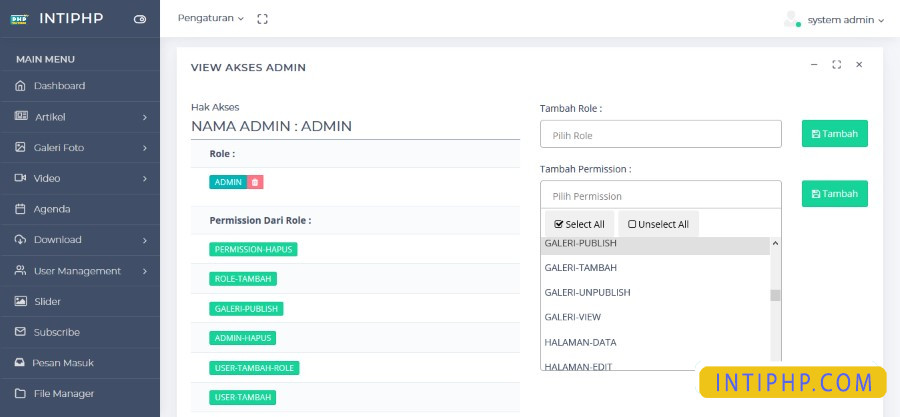Click the Dashboard home icon
The width and height of the screenshot is (900, 417).
pos(20,86)
